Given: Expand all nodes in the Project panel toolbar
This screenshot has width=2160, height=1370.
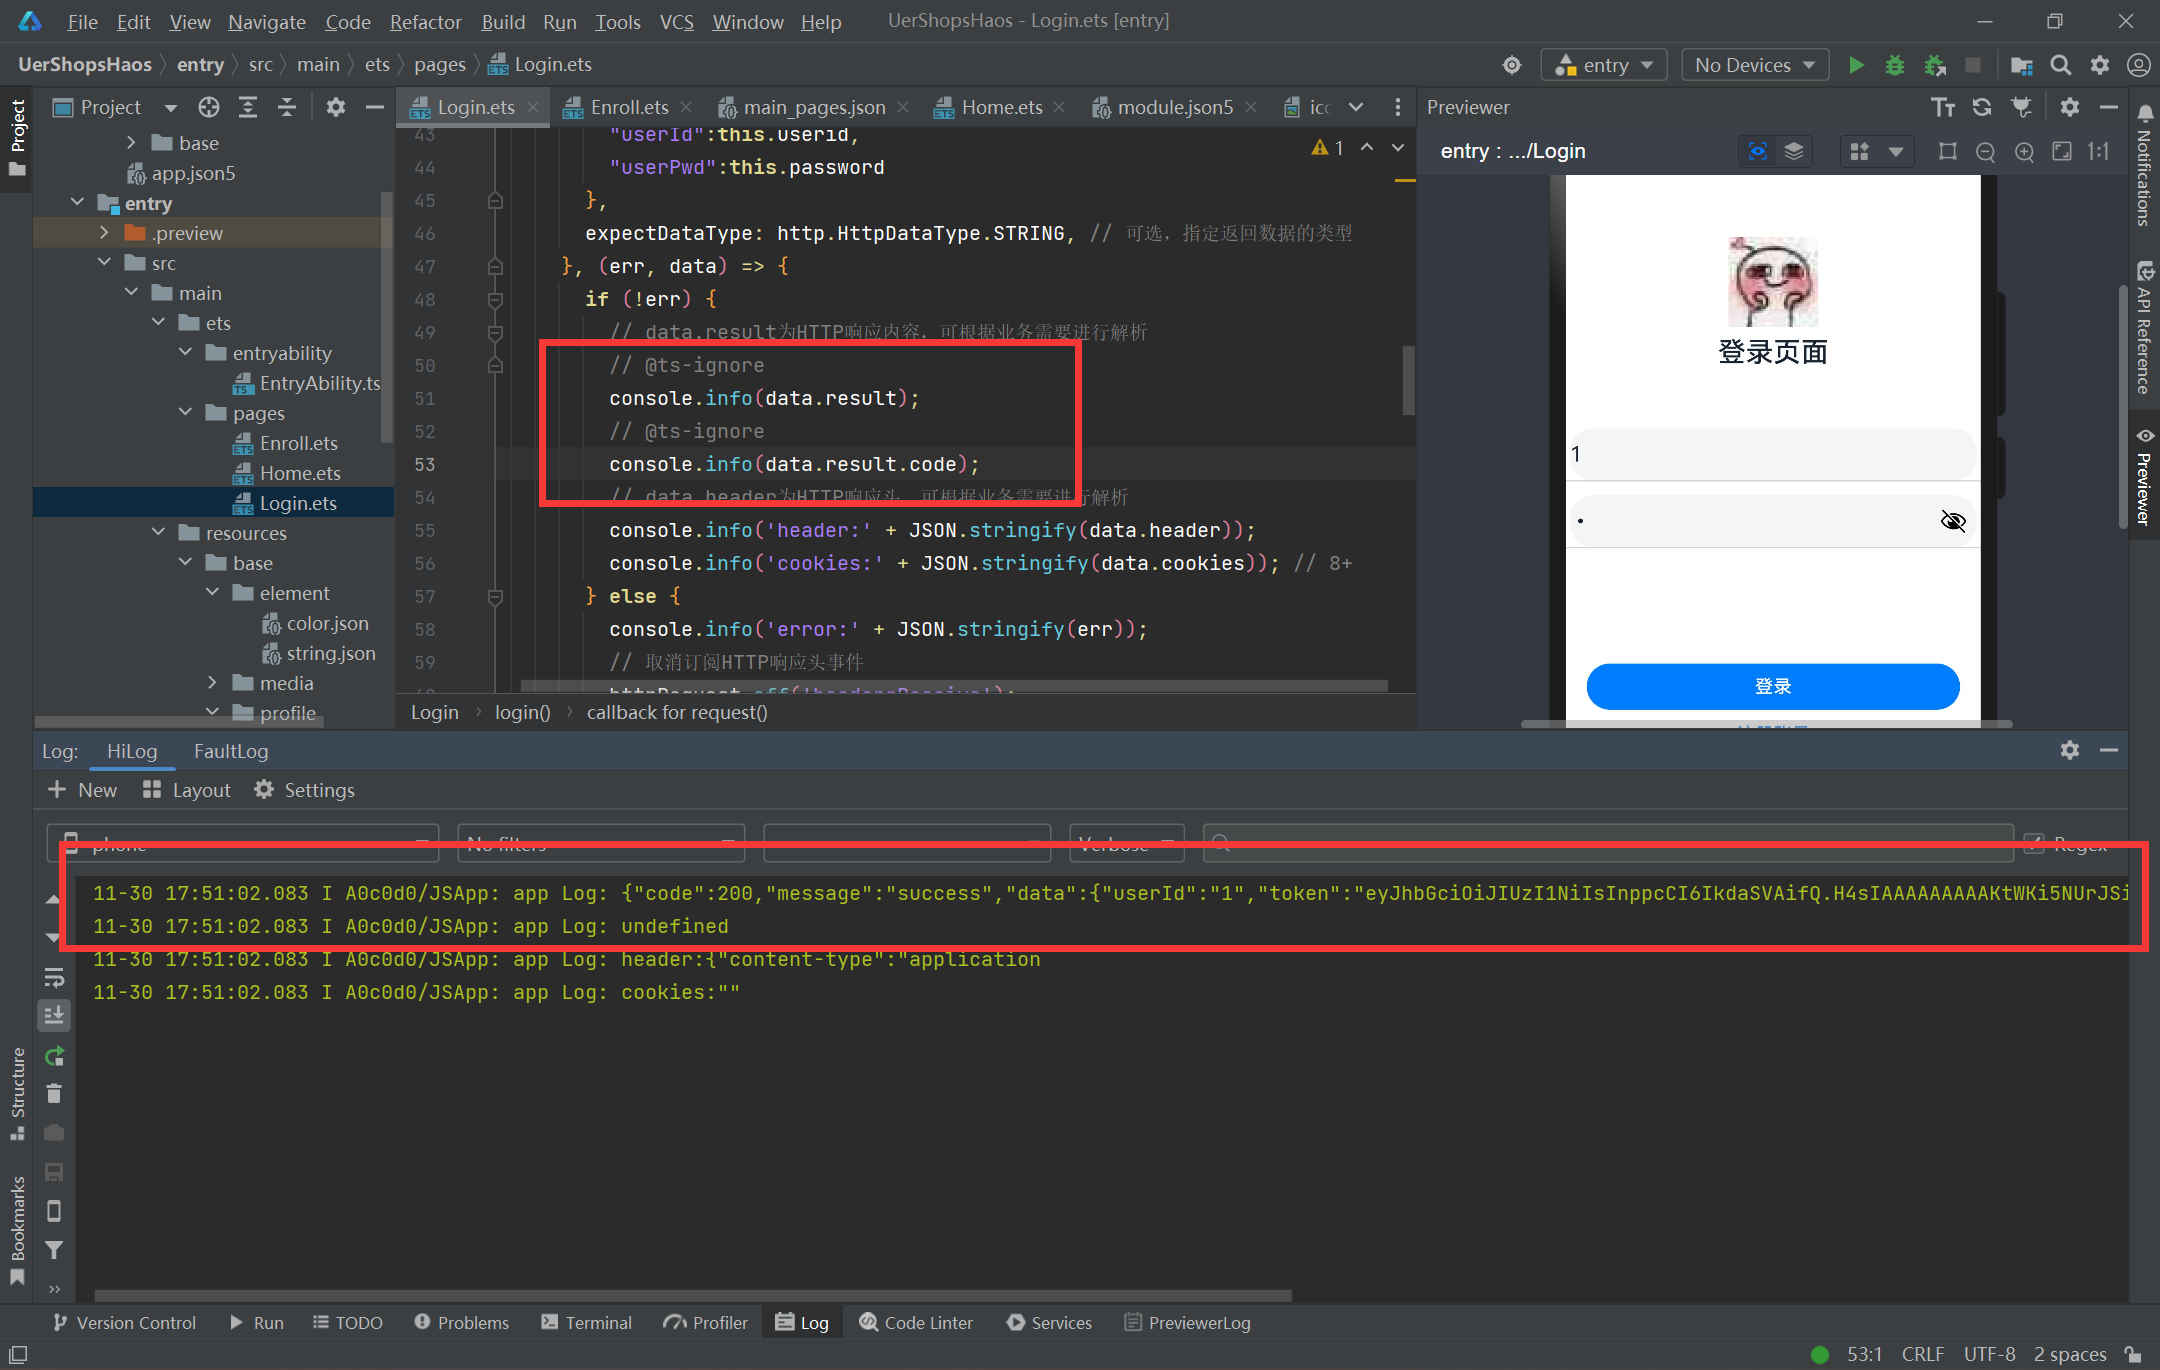Looking at the screenshot, I should [247, 107].
